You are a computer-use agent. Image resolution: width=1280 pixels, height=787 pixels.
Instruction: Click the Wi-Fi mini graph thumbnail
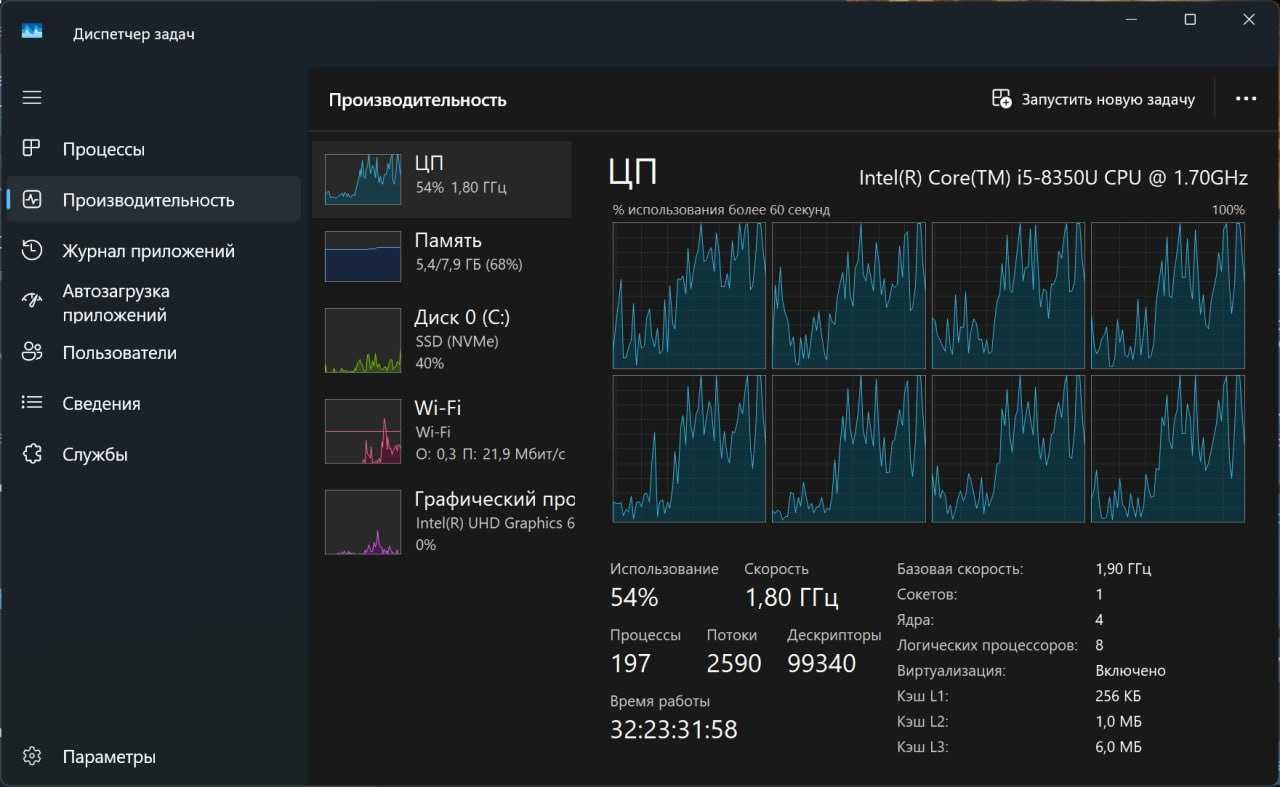pyautogui.click(x=363, y=431)
